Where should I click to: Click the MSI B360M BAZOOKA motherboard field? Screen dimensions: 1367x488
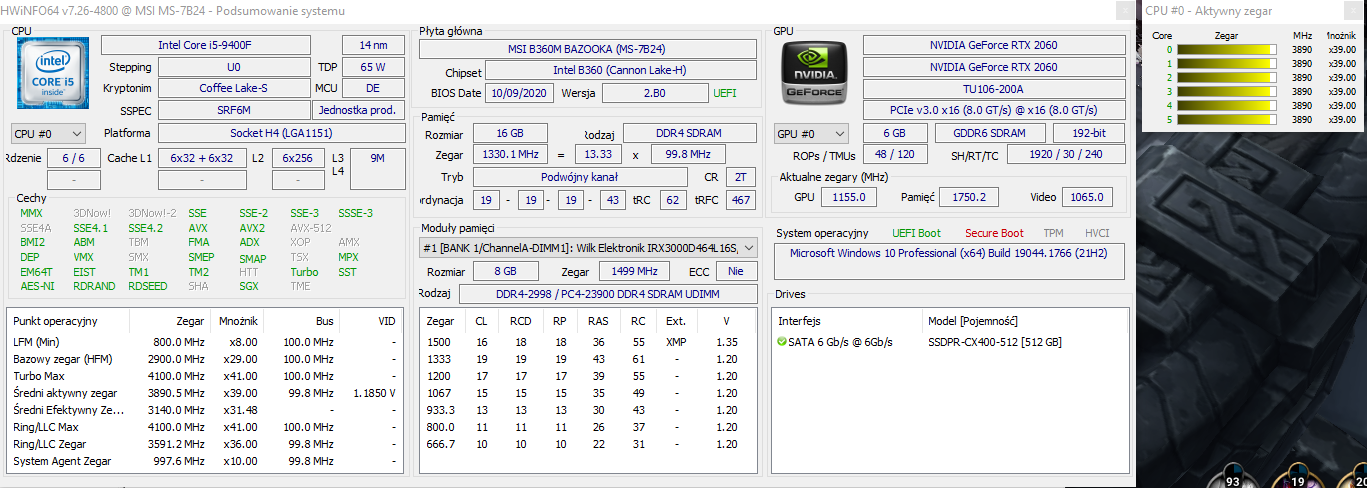tap(588, 49)
